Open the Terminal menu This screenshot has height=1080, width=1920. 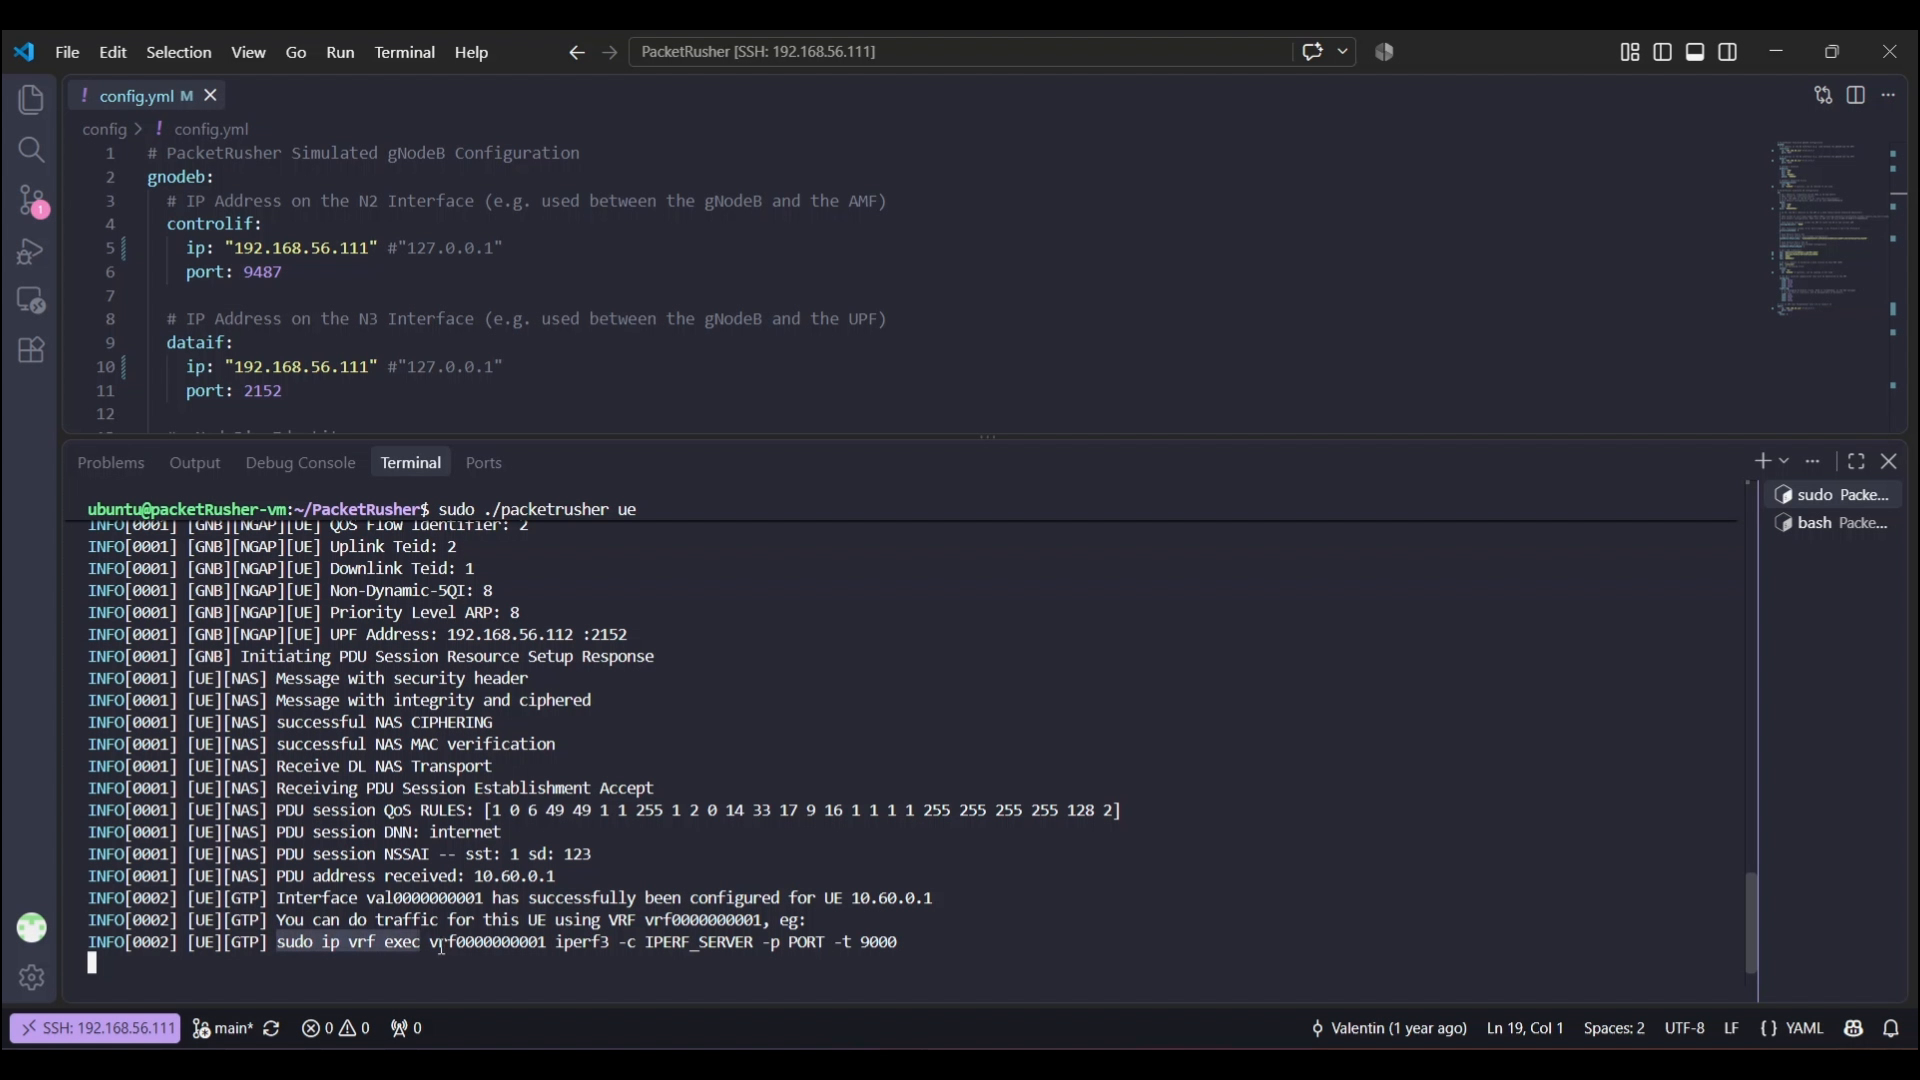pos(404,52)
